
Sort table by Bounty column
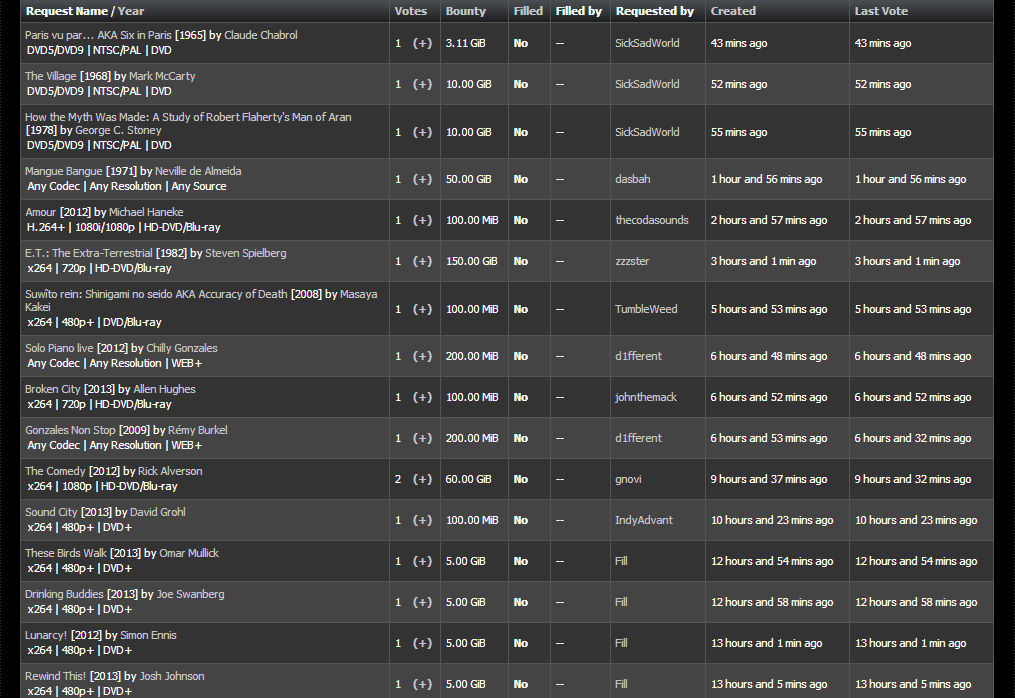pos(465,11)
